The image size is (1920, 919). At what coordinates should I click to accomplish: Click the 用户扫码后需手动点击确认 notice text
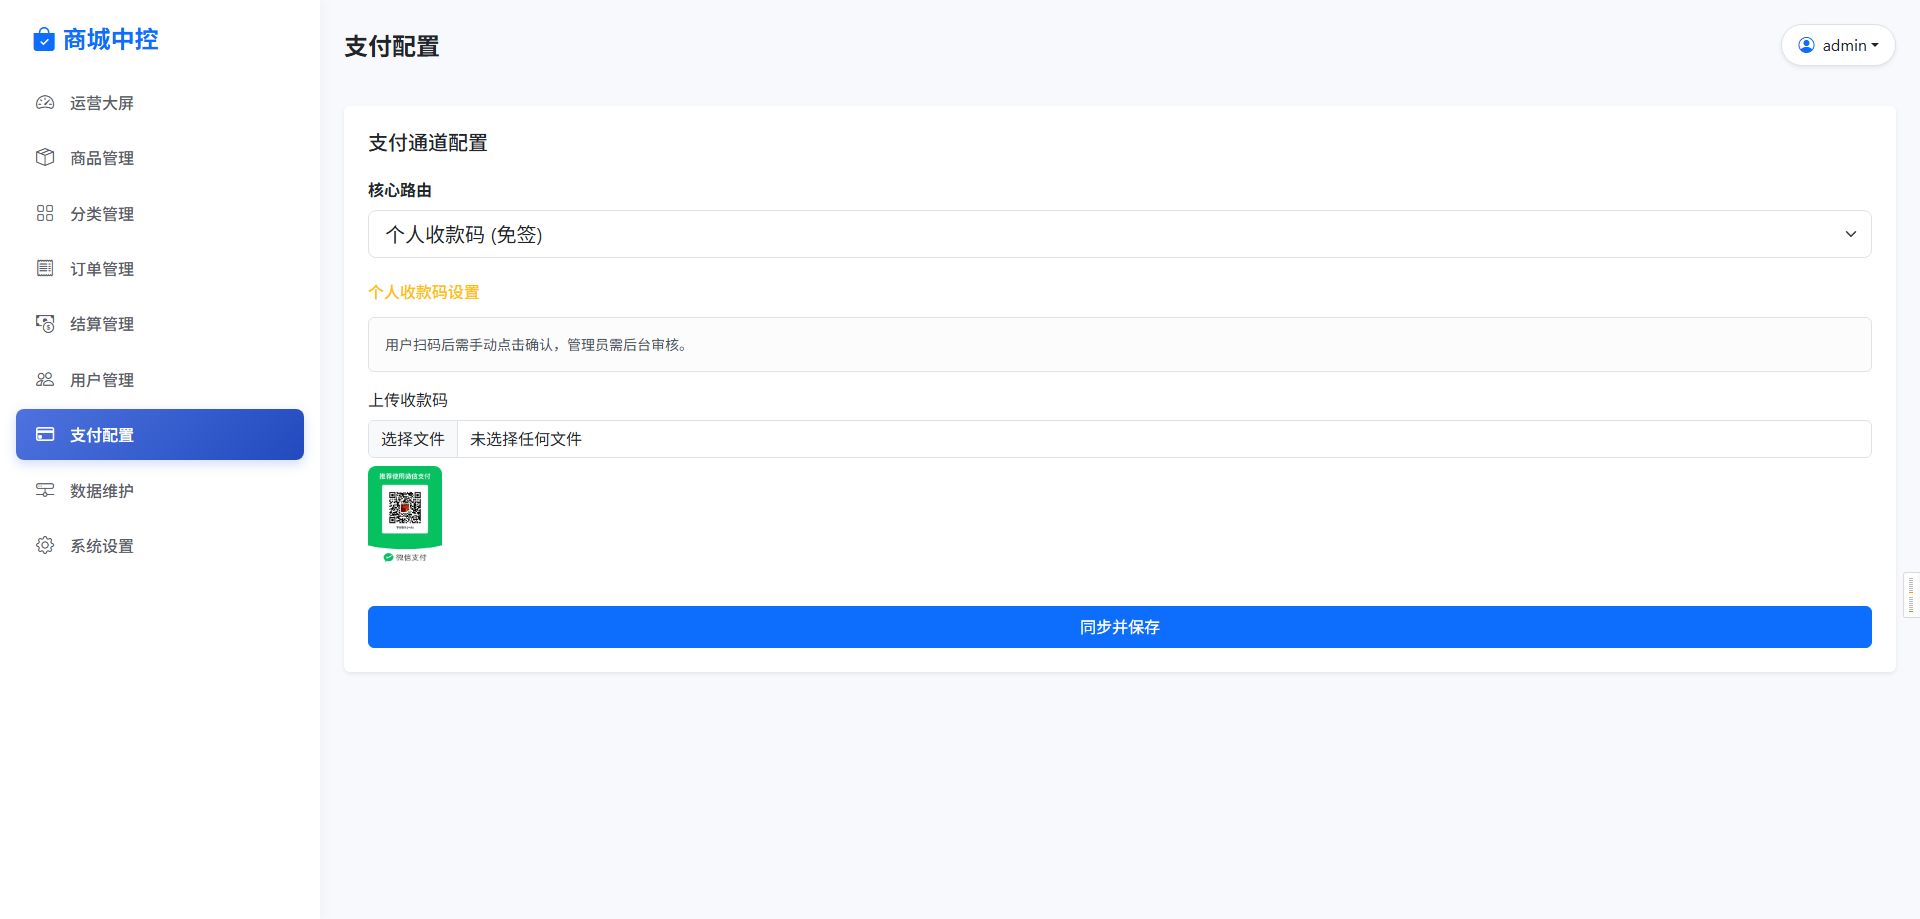[x=536, y=345]
